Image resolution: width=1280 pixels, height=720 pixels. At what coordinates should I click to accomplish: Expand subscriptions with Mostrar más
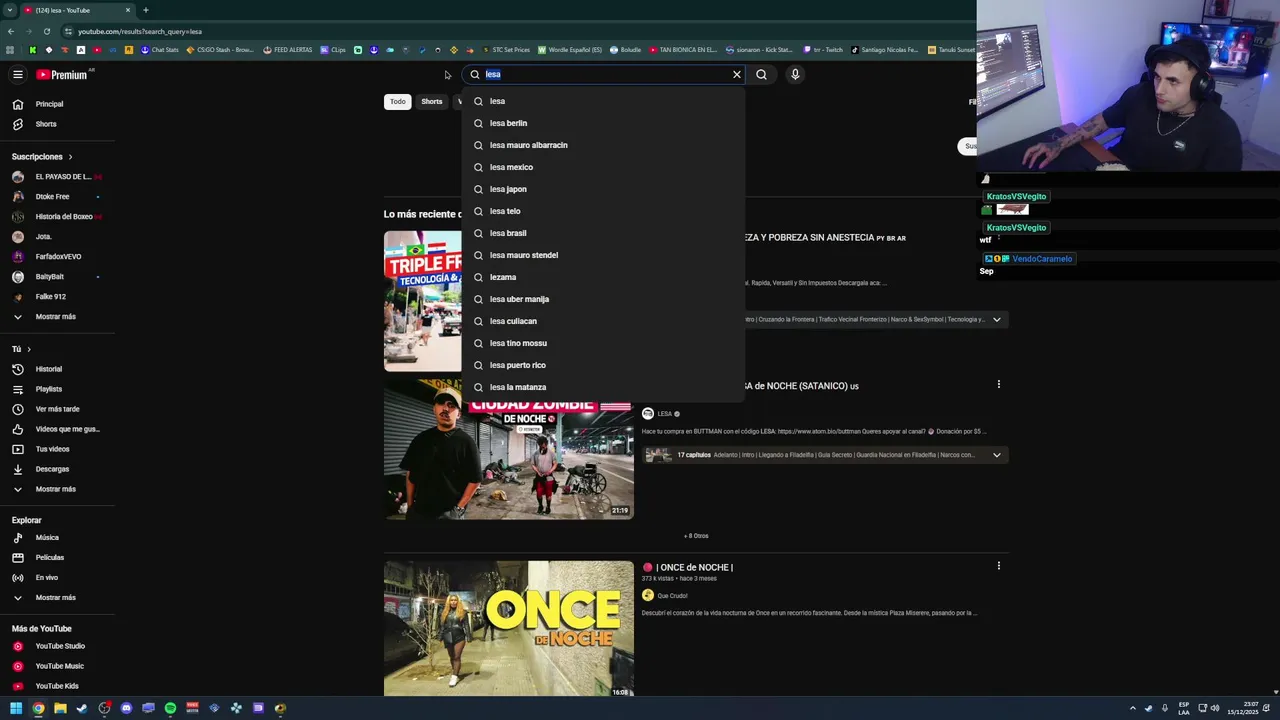click(55, 317)
